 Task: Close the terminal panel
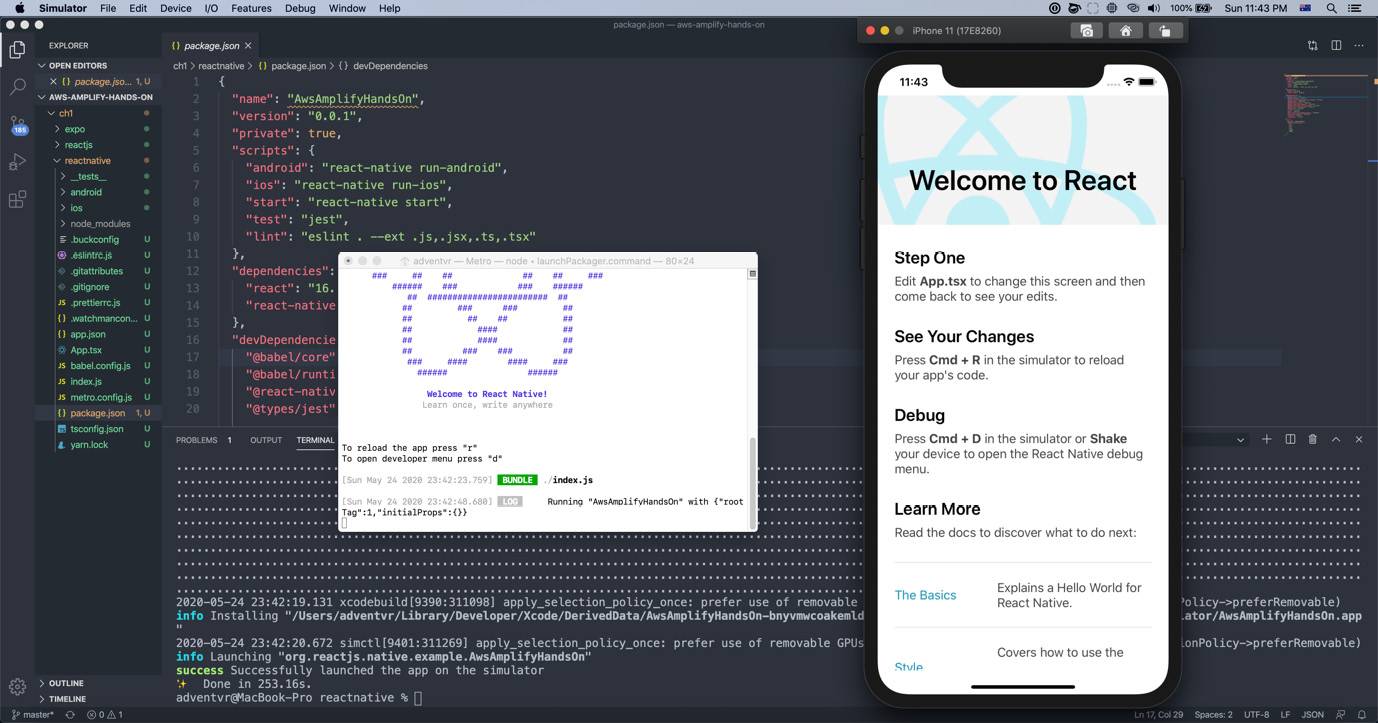click(1359, 440)
